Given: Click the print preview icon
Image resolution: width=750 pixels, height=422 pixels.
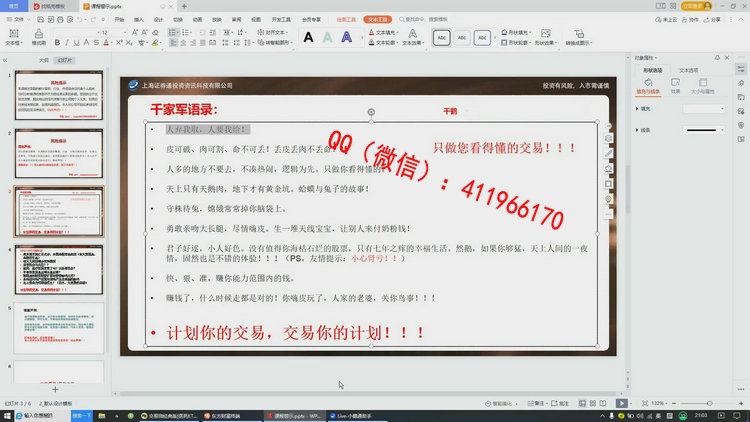Looking at the screenshot, I should pos(70,20).
